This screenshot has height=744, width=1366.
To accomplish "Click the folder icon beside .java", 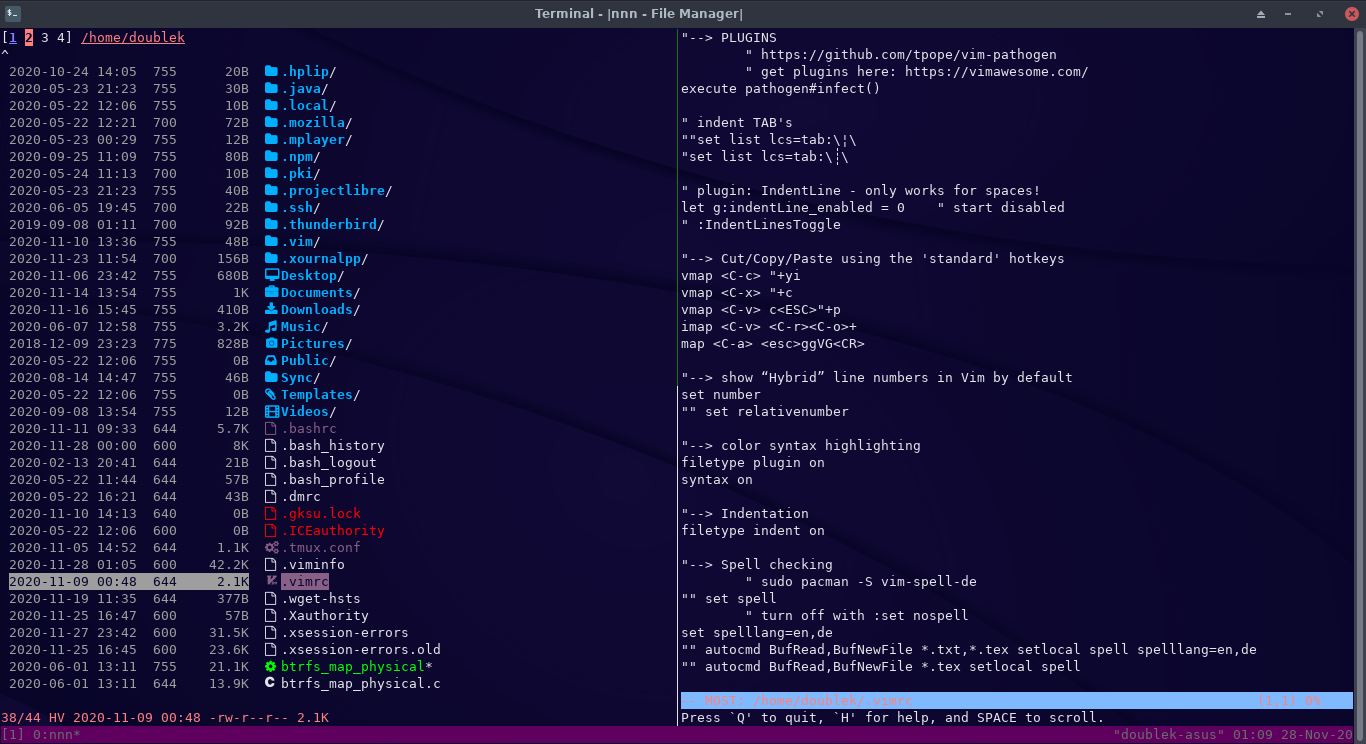I will click(271, 89).
